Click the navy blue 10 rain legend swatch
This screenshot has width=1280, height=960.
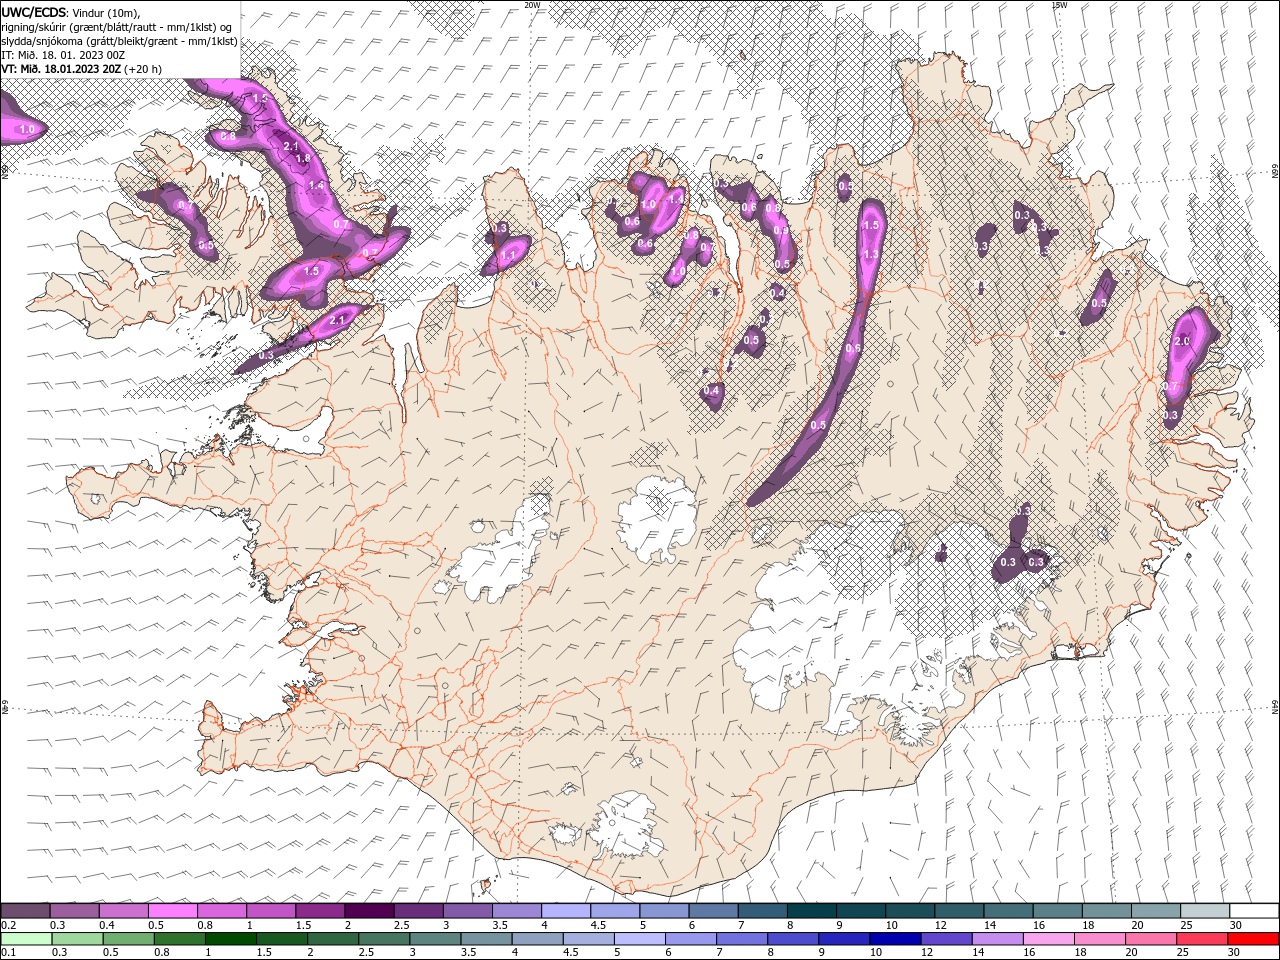(893, 939)
